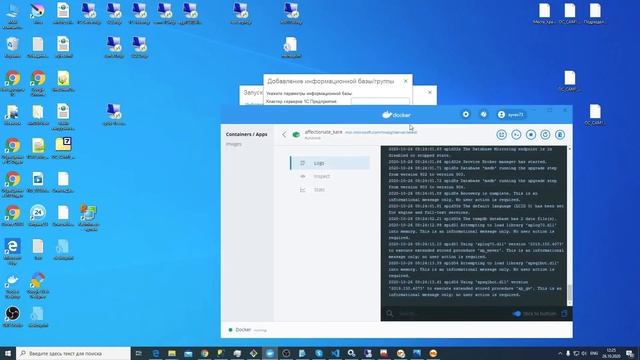This screenshot has width=640, height=360.
Task: Focus the log search input field
Action: tap(451, 313)
